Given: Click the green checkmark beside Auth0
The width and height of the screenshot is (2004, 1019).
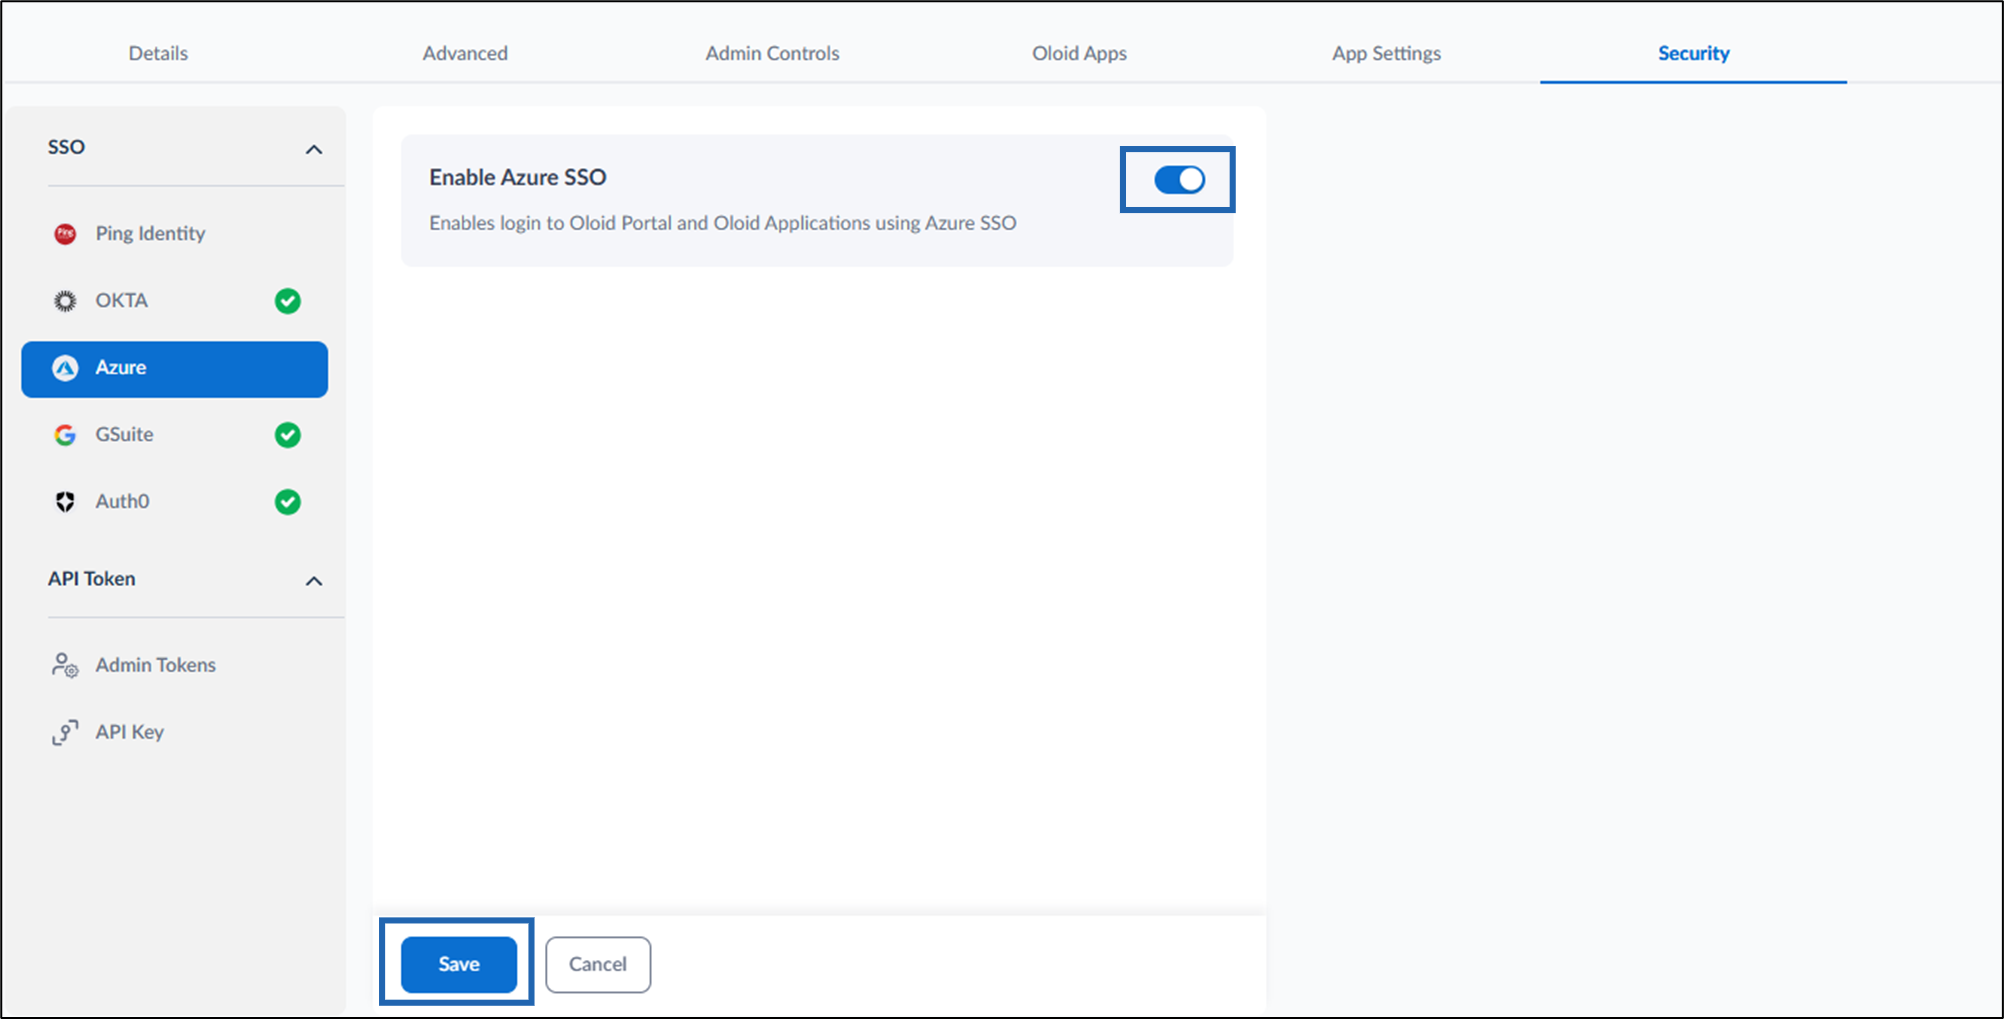Looking at the screenshot, I should 288,502.
